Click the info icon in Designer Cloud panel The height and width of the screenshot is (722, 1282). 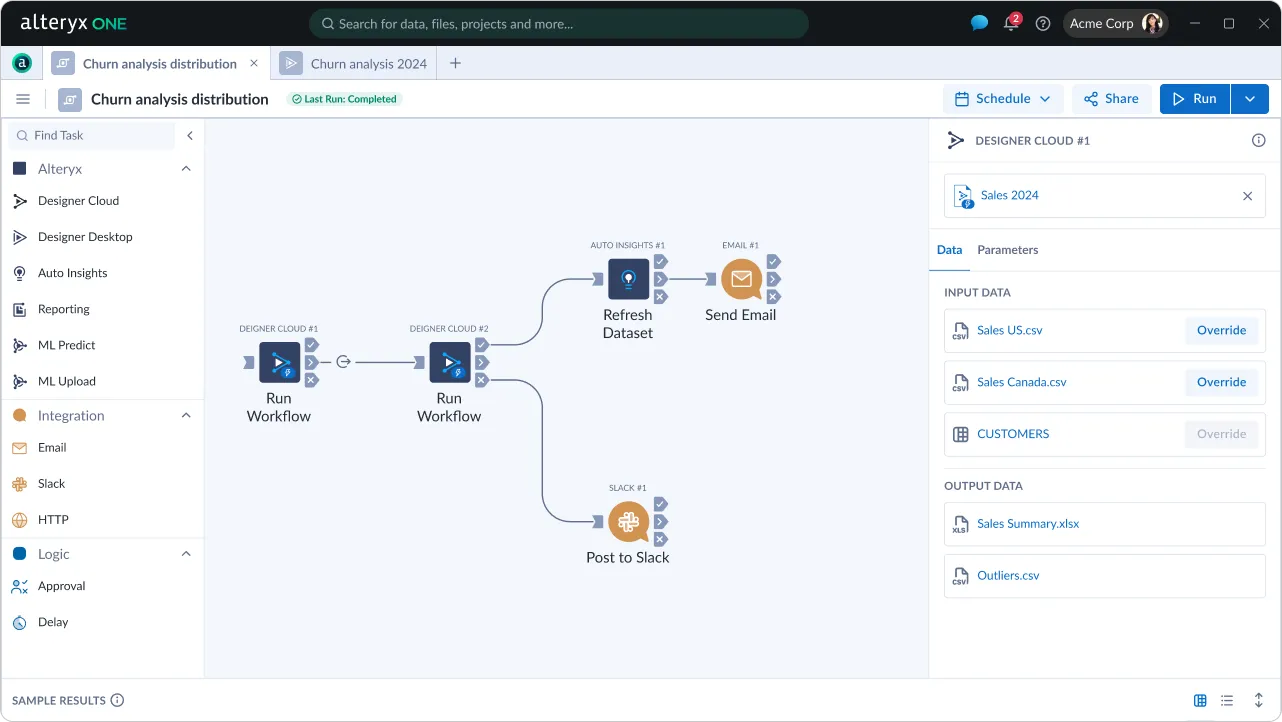tap(1259, 141)
